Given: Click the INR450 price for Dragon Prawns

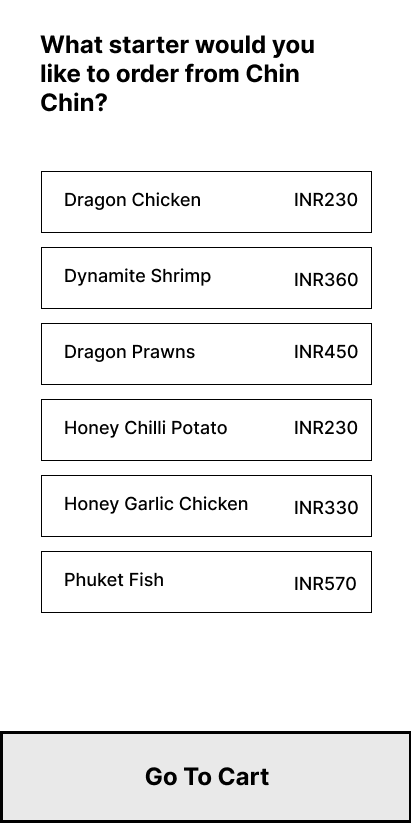Looking at the screenshot, I should [x=326, y=352].
